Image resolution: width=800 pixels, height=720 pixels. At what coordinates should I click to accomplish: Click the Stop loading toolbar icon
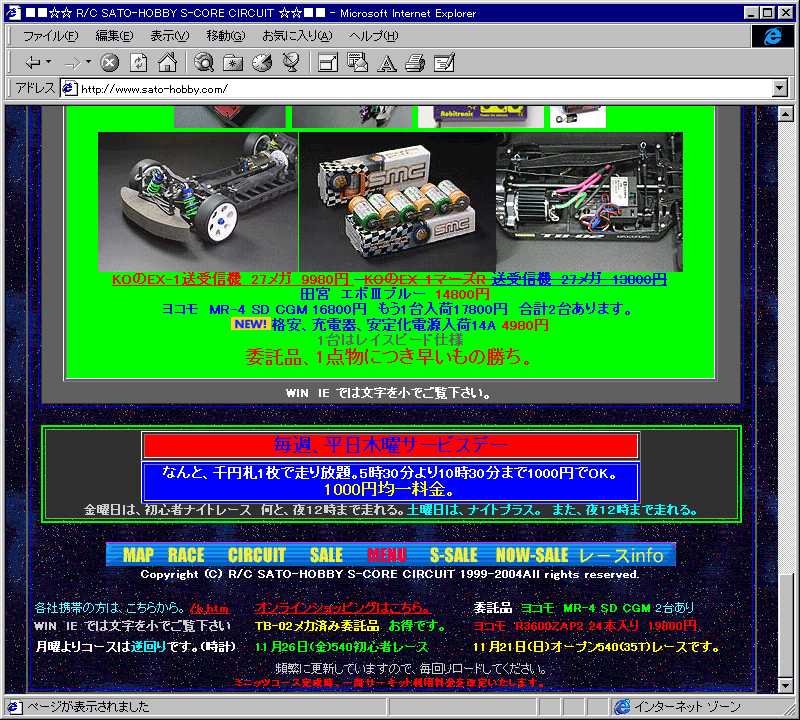click(x=109, y=63)
